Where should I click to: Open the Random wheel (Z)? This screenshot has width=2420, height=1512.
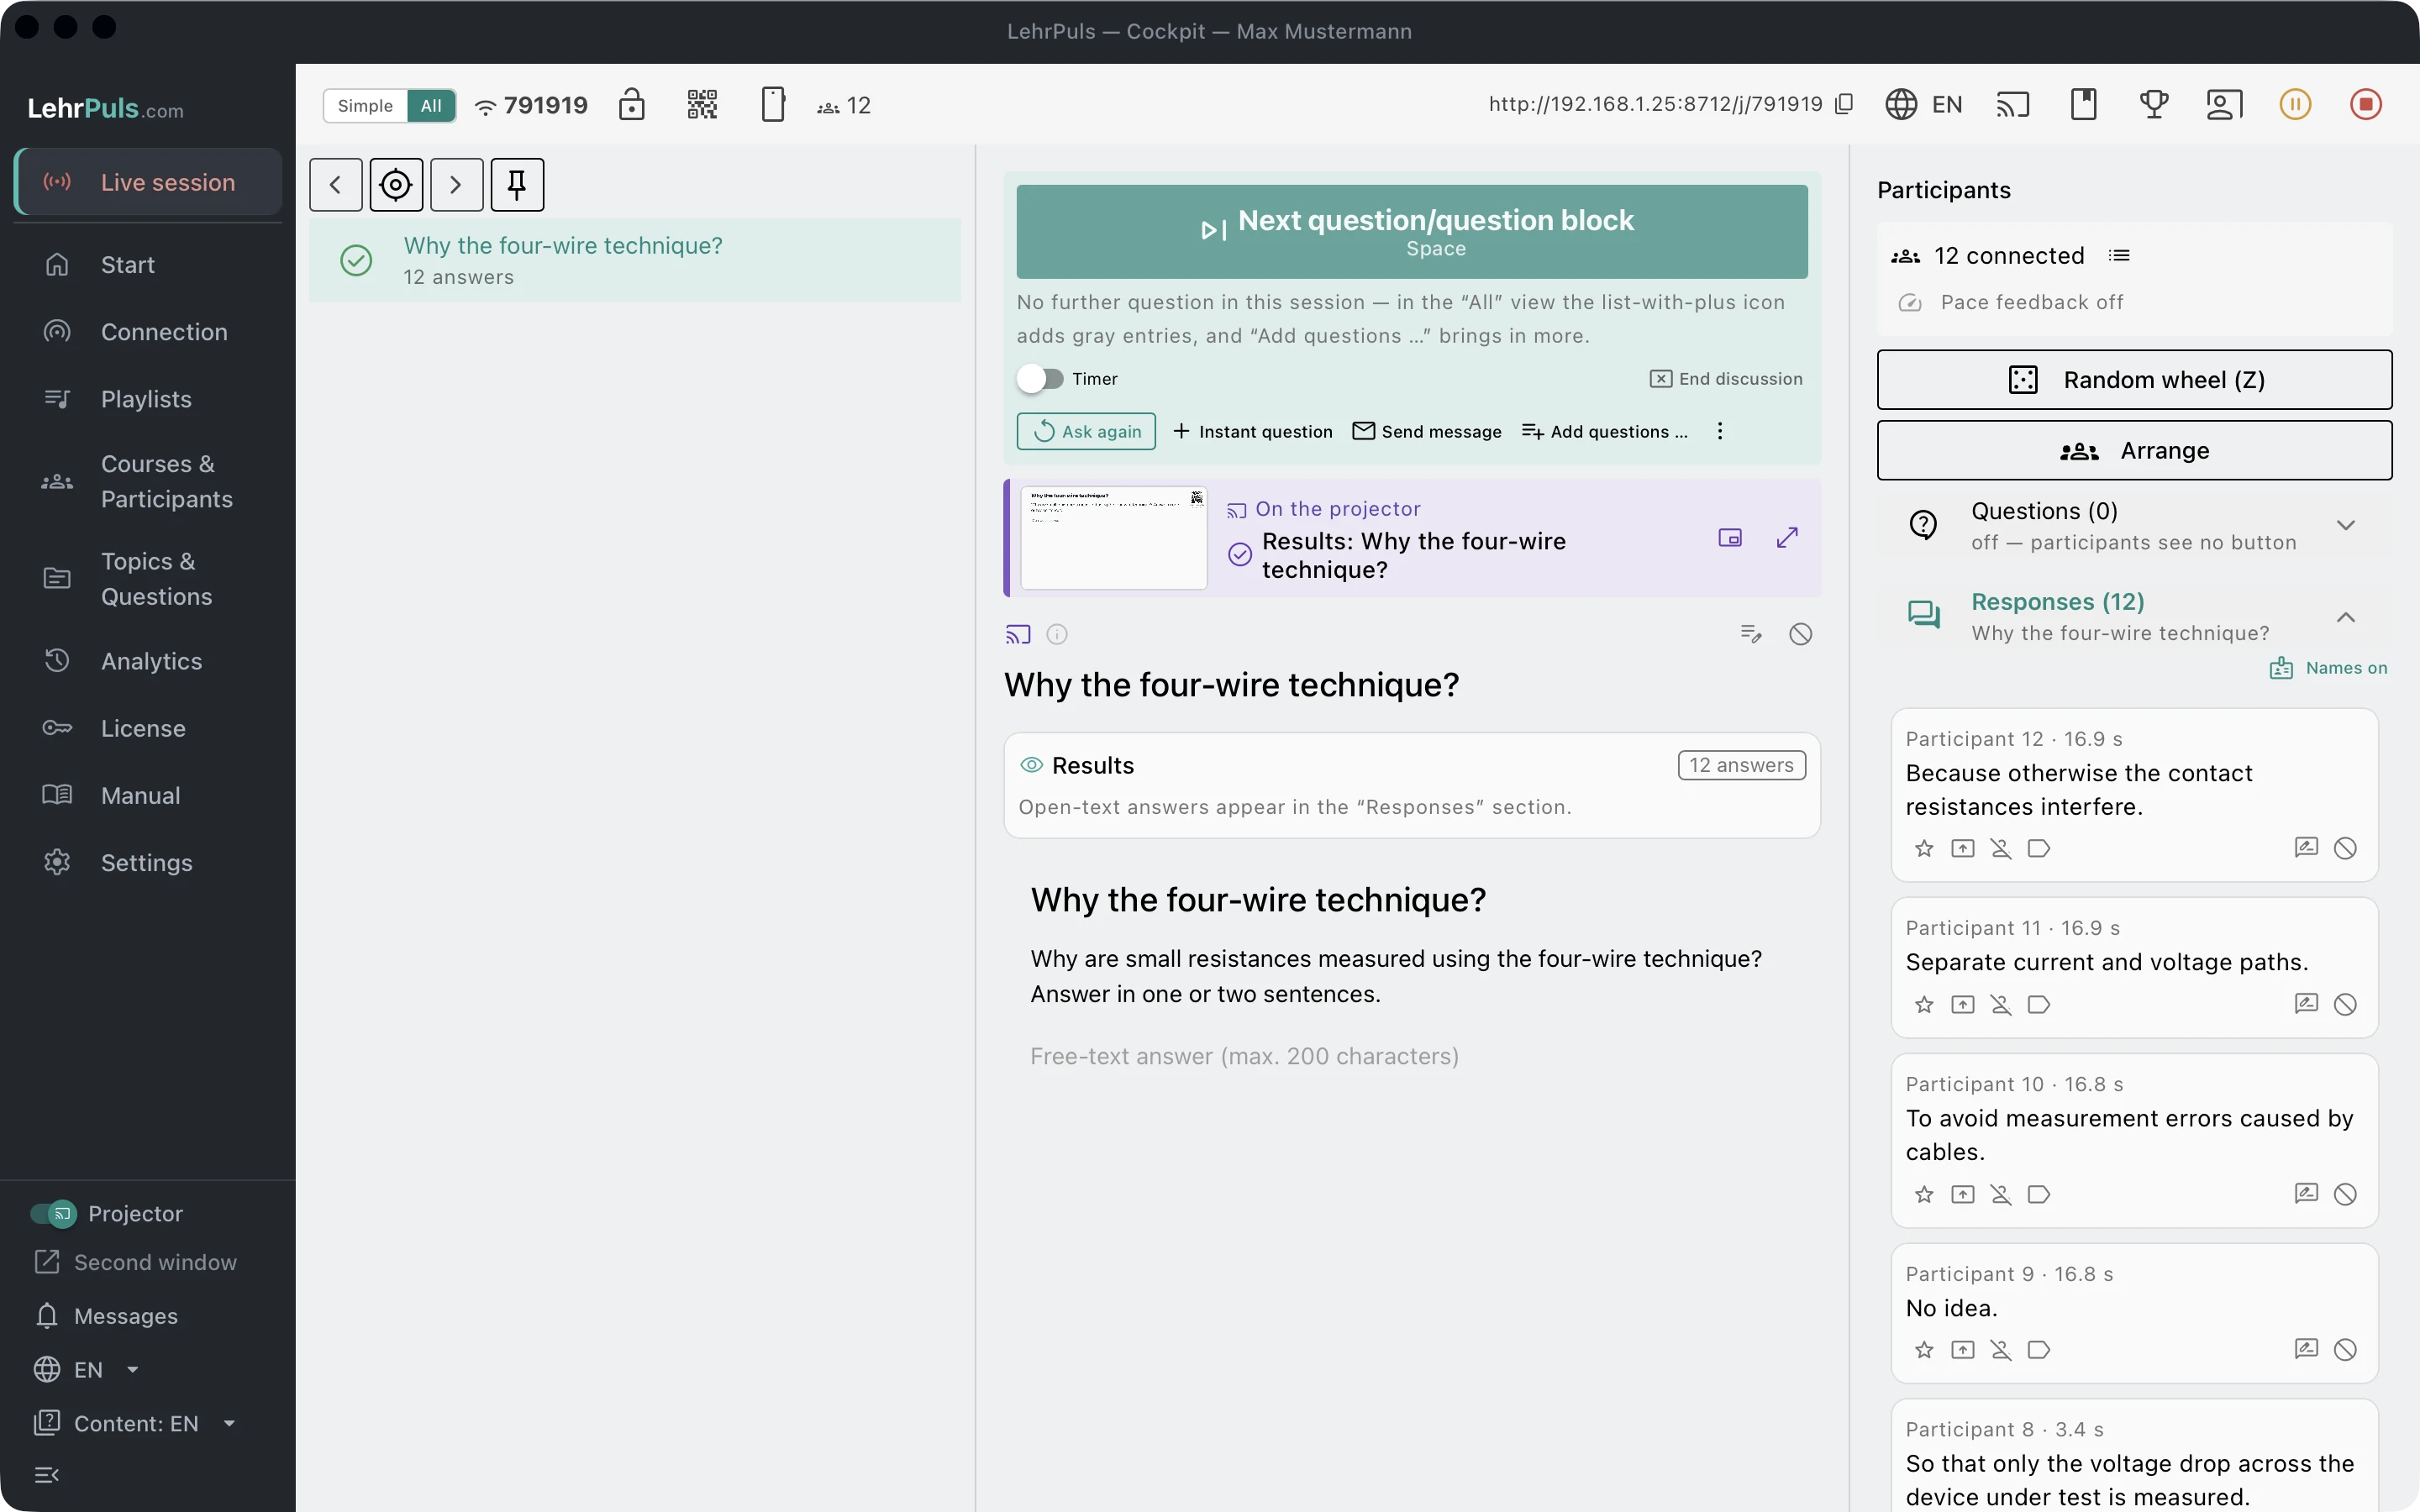(2134, 380)
